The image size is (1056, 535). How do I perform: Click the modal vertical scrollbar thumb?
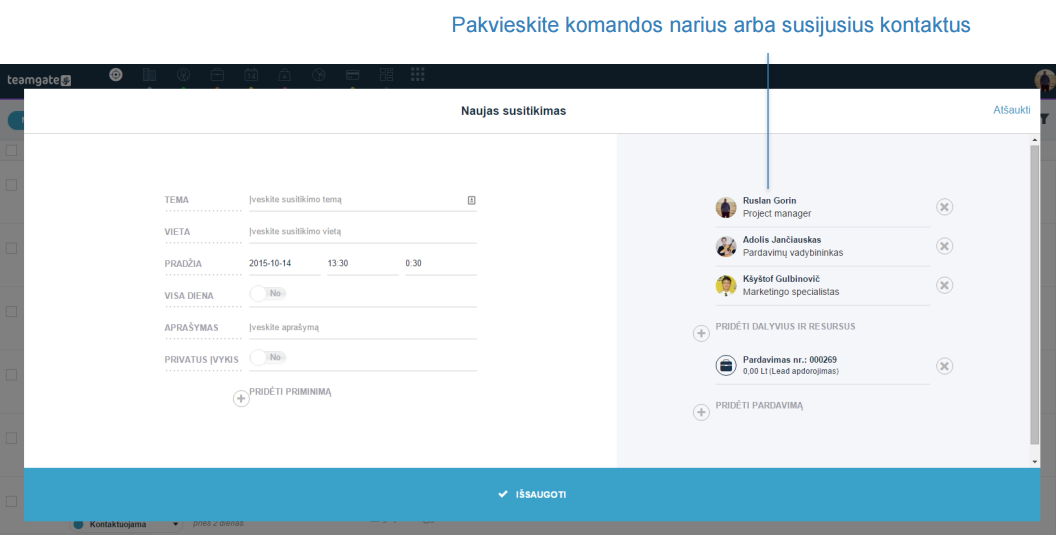(1035, 294)
